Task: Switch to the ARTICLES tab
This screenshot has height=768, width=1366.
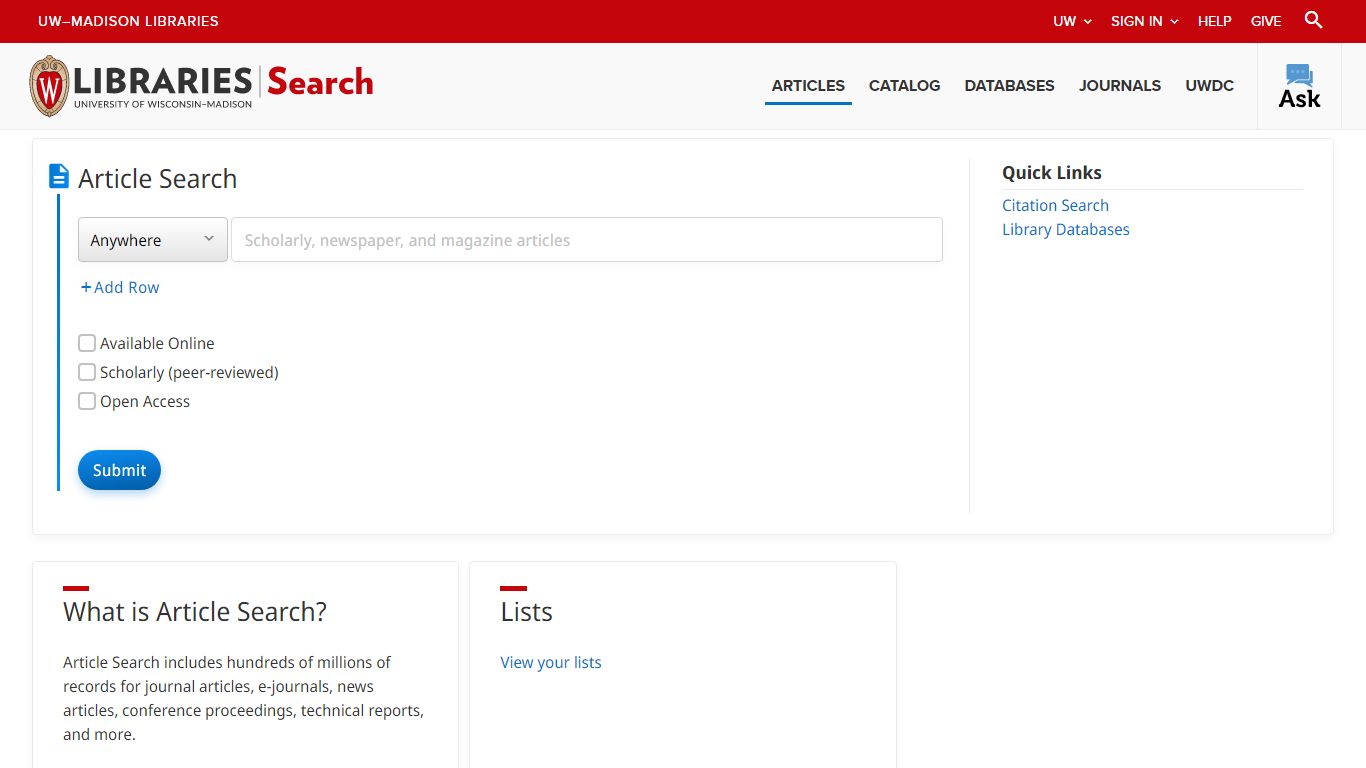Action: point(808,86)
